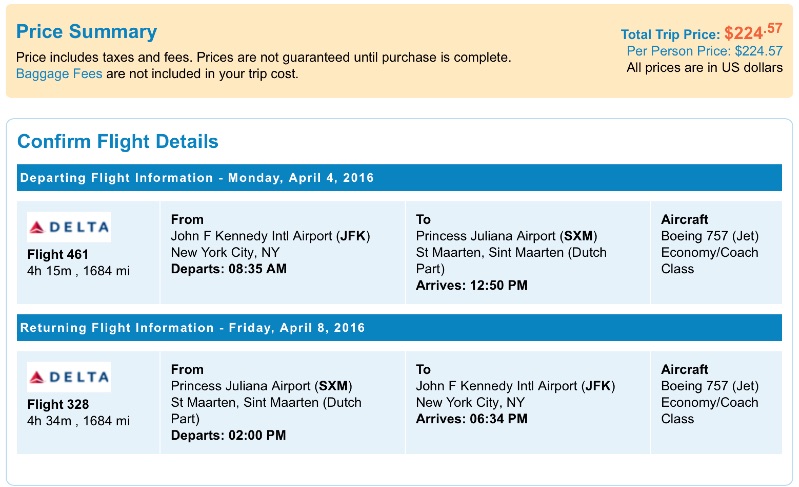Click the Confirm Flight Details heading
Image resolution: width=799 pixels, height=487 pixels.
pyautogui.click(x=118, y=141)
